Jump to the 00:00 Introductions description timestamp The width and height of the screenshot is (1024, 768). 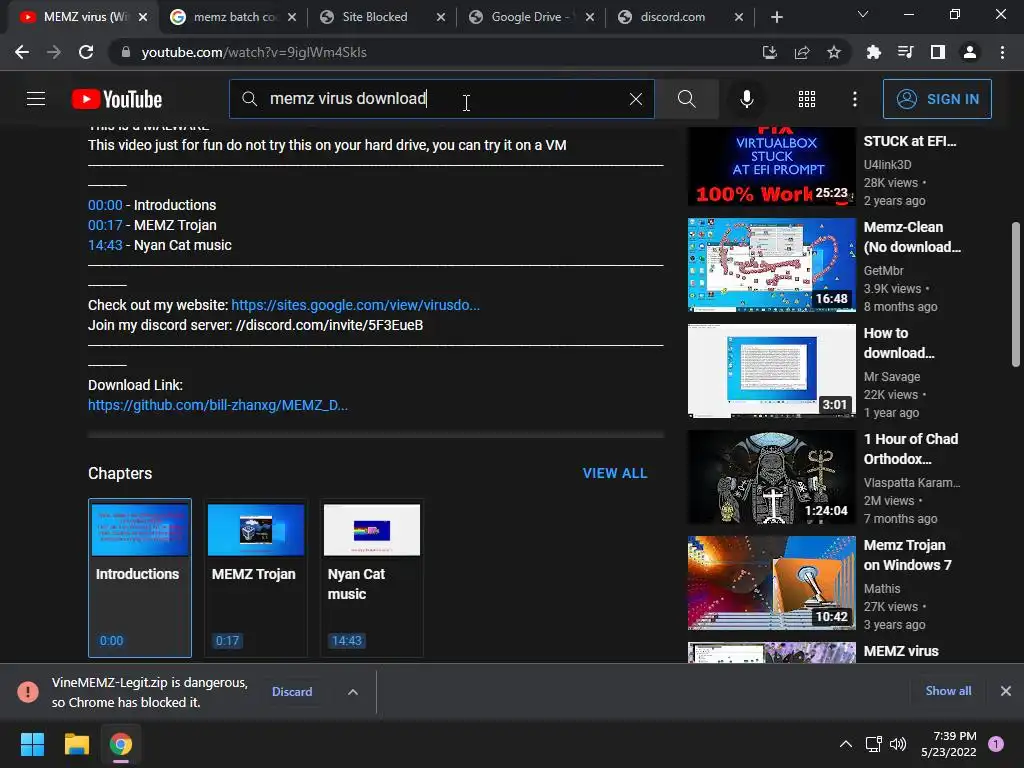[x=105, y=205]
